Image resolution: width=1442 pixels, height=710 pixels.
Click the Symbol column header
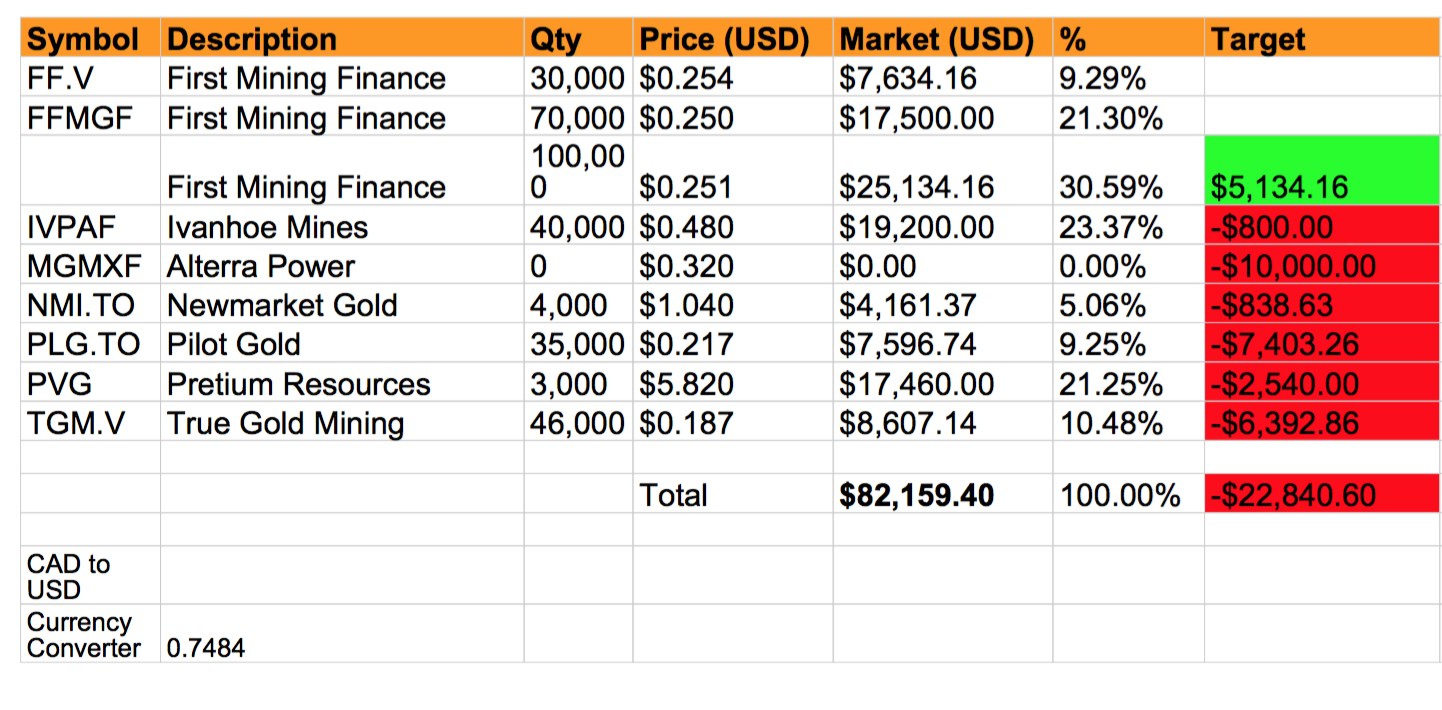(x=83, y=40)
